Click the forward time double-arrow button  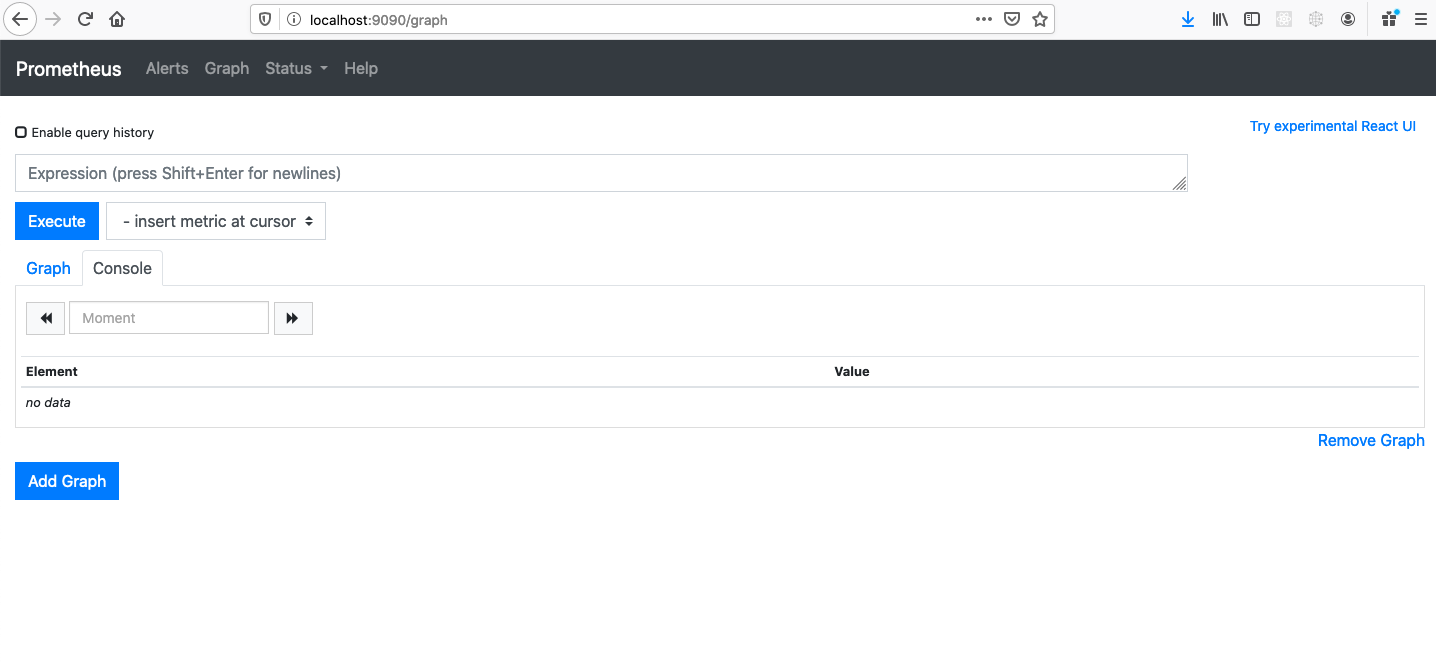[x=293, y=318]
